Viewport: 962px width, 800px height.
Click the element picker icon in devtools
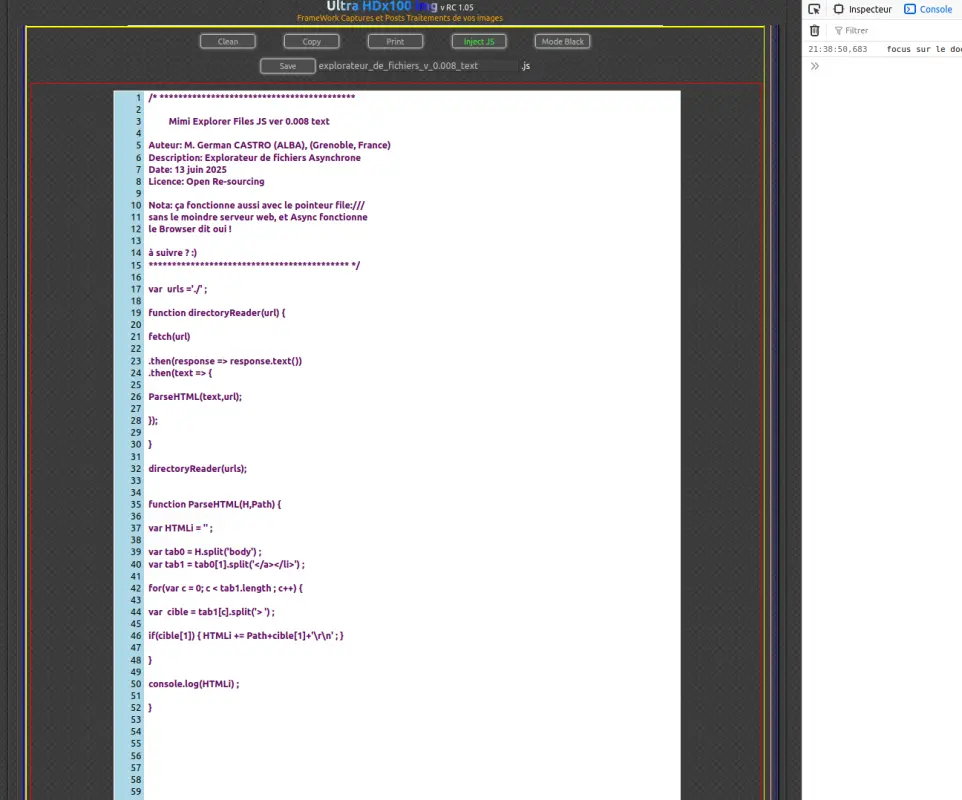(x=814, y=9)
